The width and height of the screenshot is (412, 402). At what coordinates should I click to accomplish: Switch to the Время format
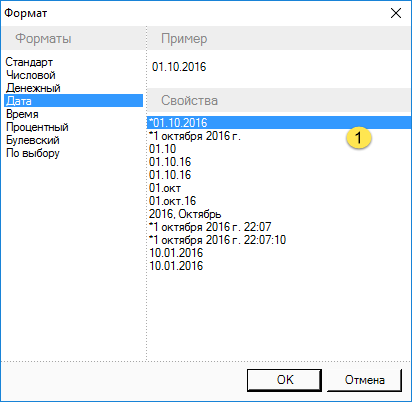pyautogui.click(x=22, y=114)
